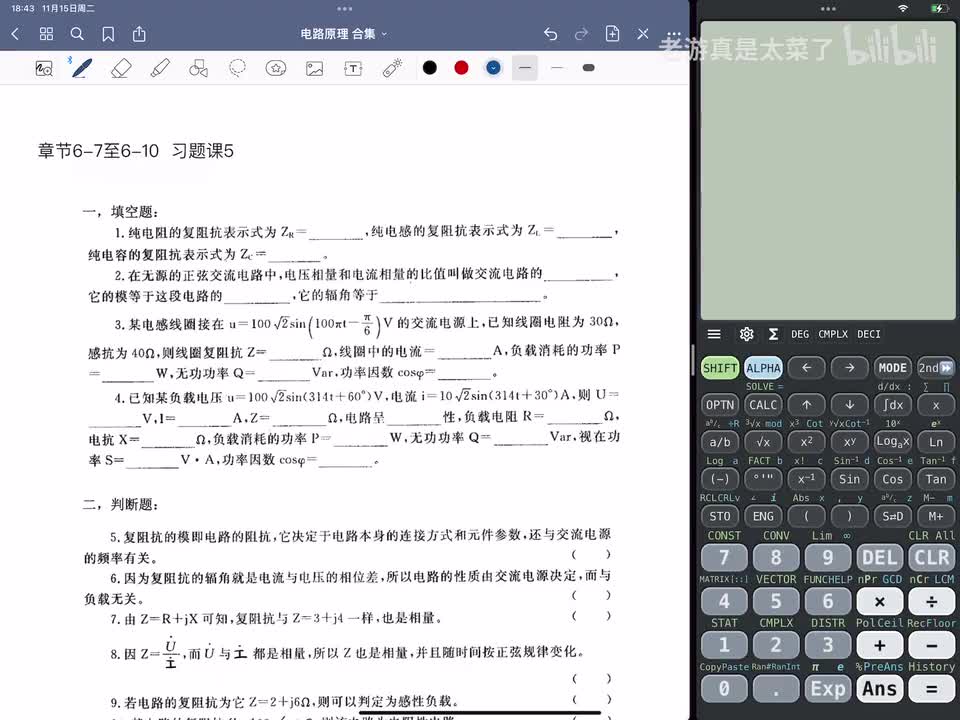Insert an image with the photo tool

coord(315,68)
